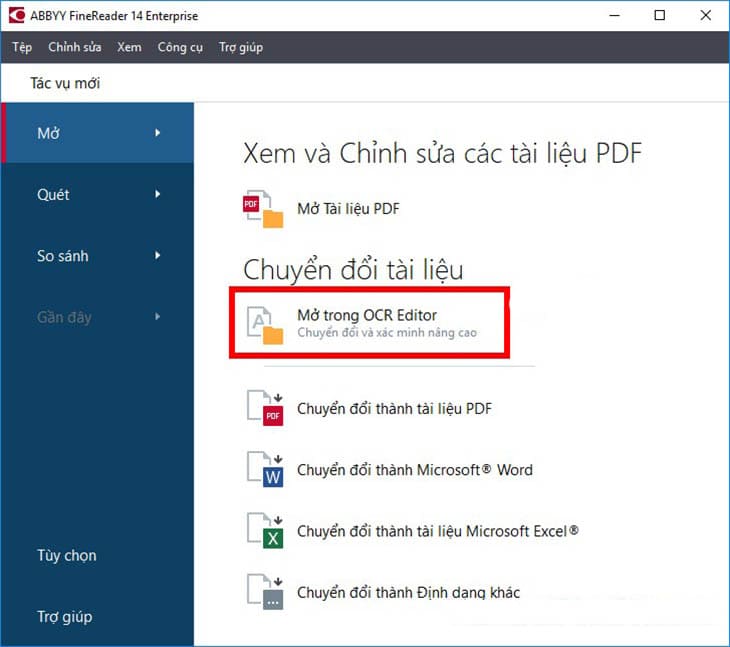Open the Chỉnh sửa menu

(x=74, y=47)
